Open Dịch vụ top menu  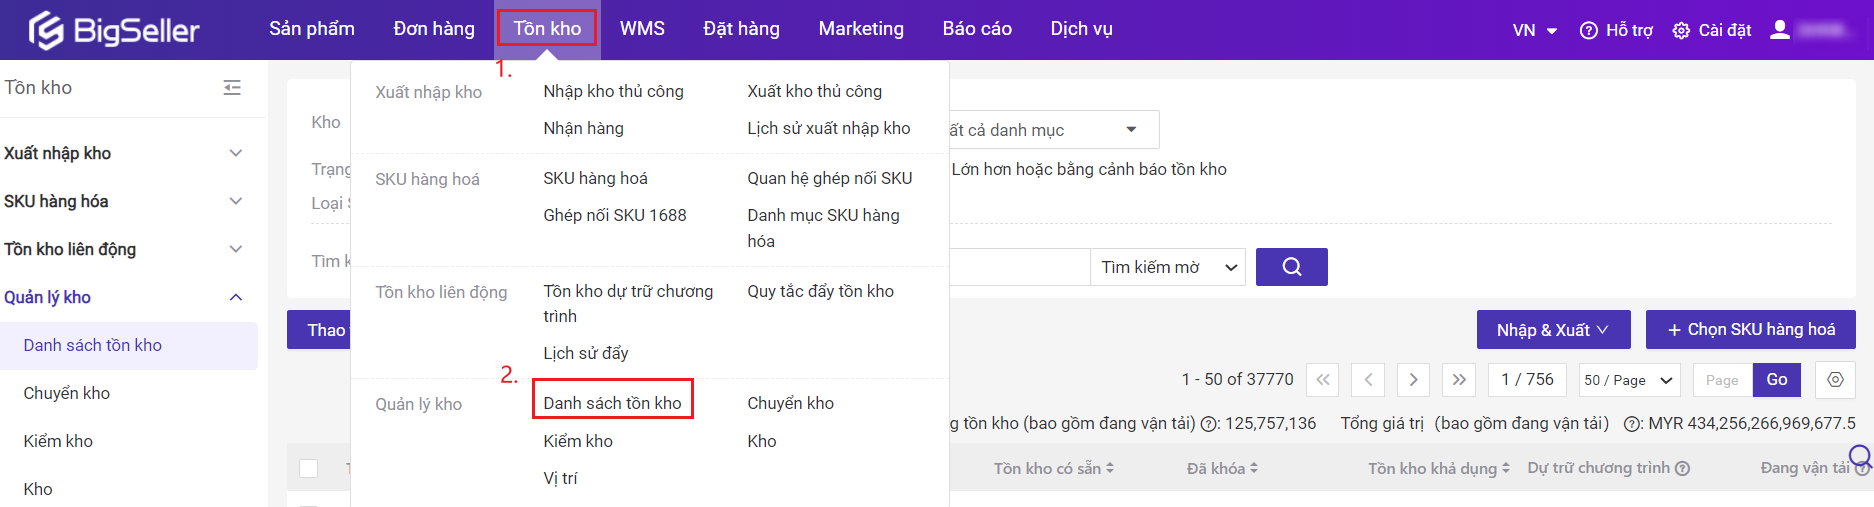(1081, 29)
